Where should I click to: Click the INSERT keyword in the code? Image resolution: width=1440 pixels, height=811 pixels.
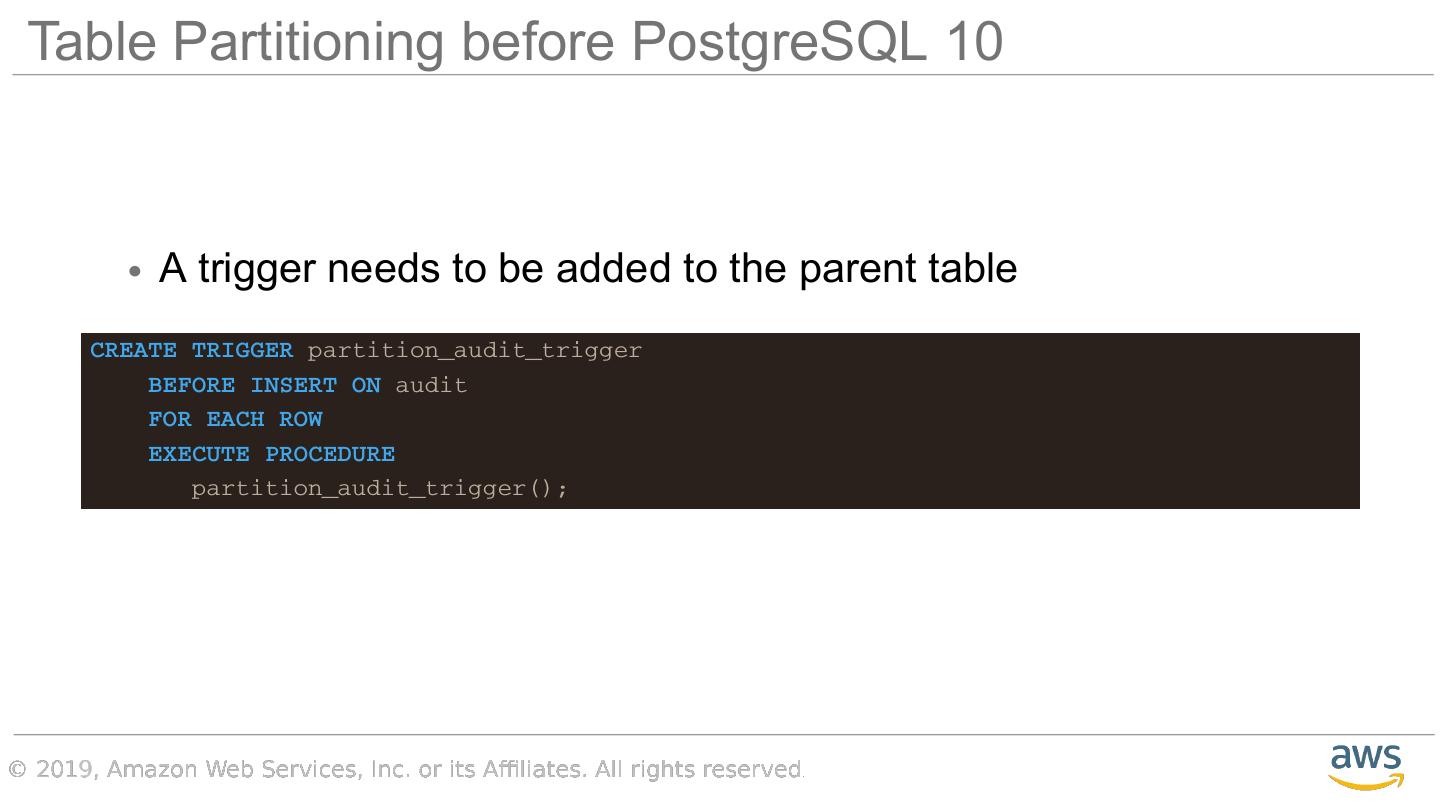[x=293, y=386]
